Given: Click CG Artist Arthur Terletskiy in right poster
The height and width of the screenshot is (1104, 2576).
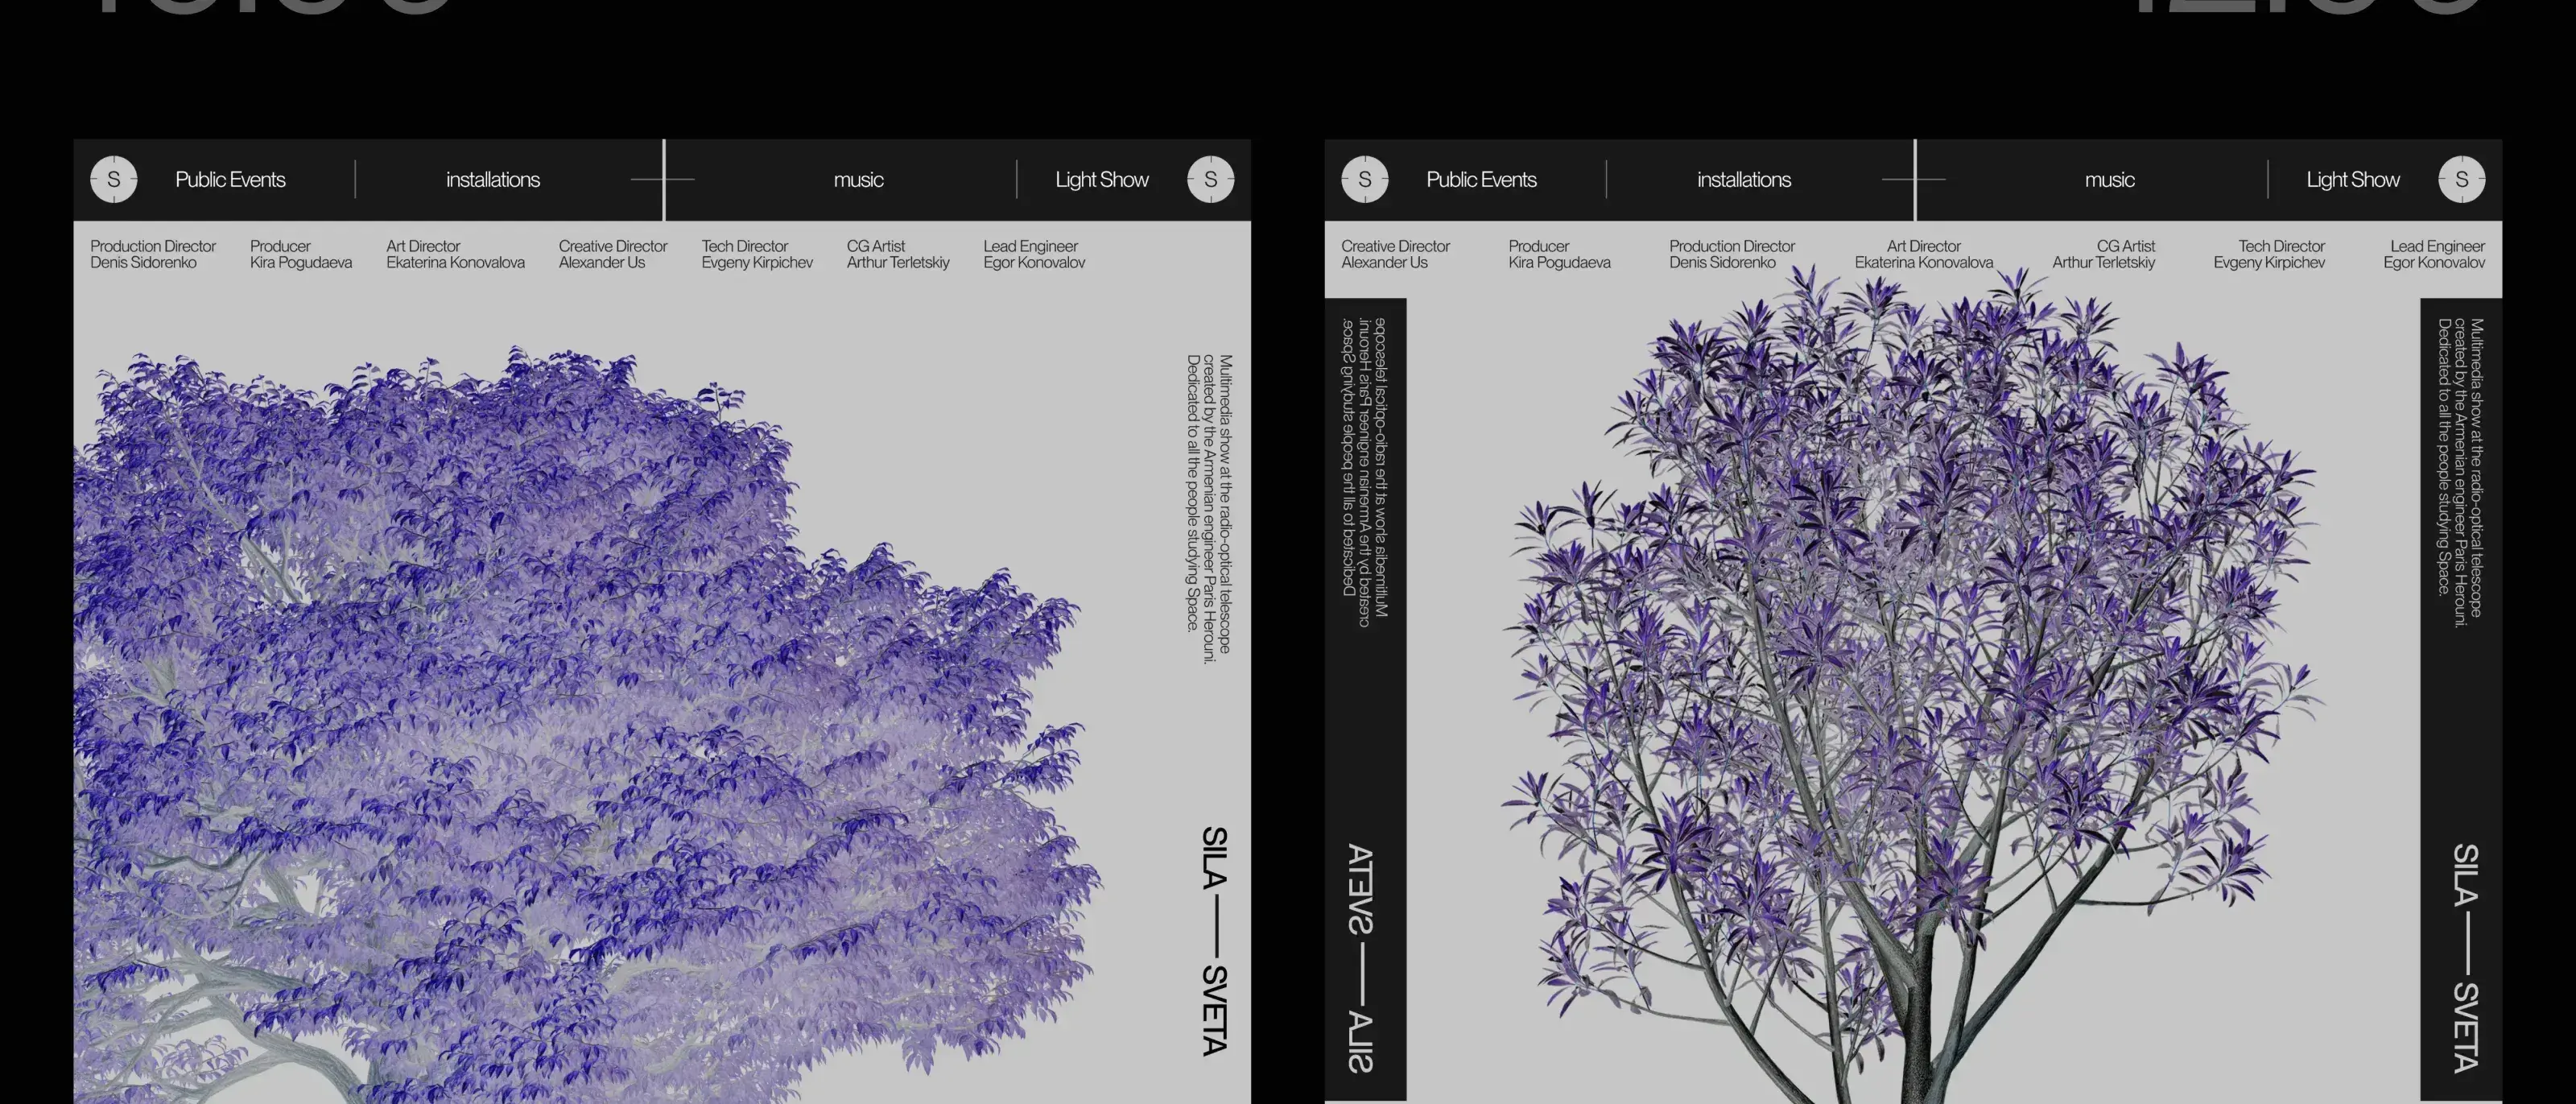Looking at the screenshot, I should pyautogui.click(x=2104, y=254).
